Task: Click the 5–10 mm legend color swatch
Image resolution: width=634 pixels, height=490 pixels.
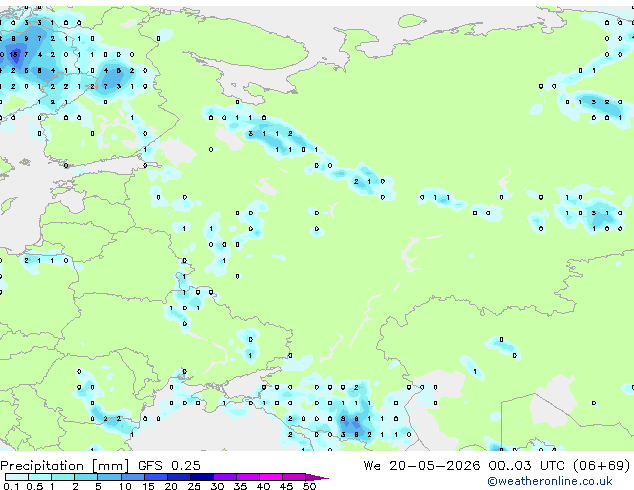Action: 109,477
